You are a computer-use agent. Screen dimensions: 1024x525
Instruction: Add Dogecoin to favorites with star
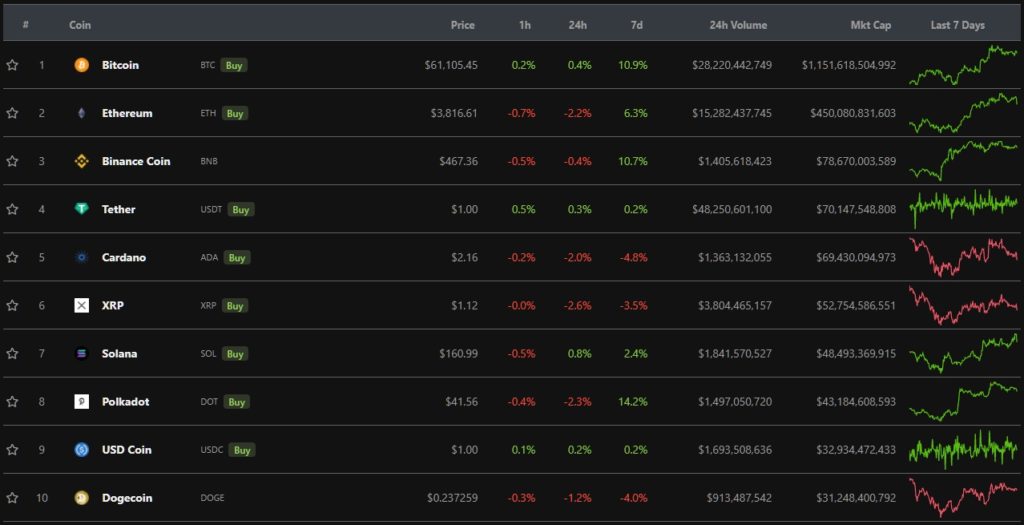(12, 497)
